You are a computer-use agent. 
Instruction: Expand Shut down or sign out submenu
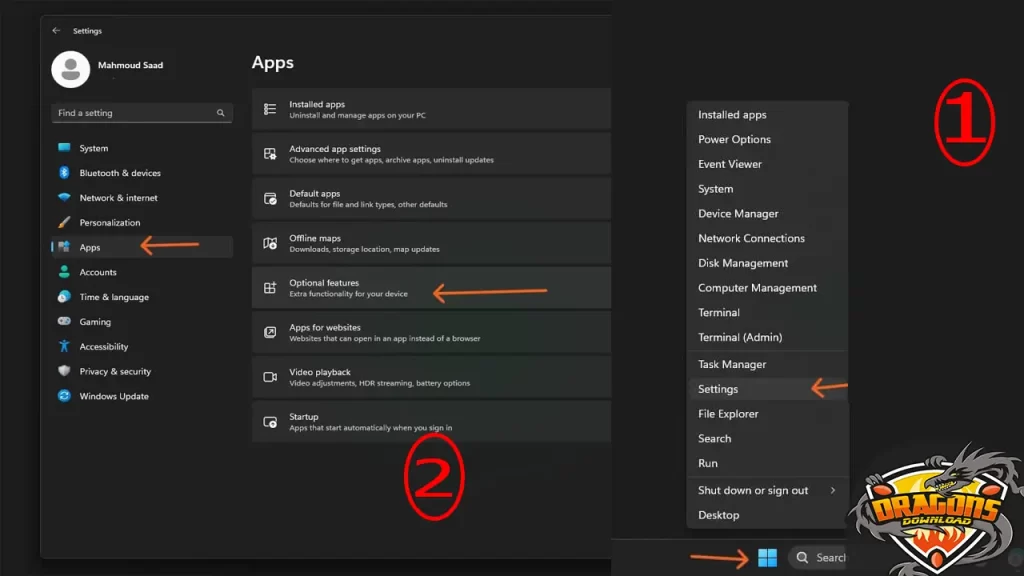coord(766,490)
